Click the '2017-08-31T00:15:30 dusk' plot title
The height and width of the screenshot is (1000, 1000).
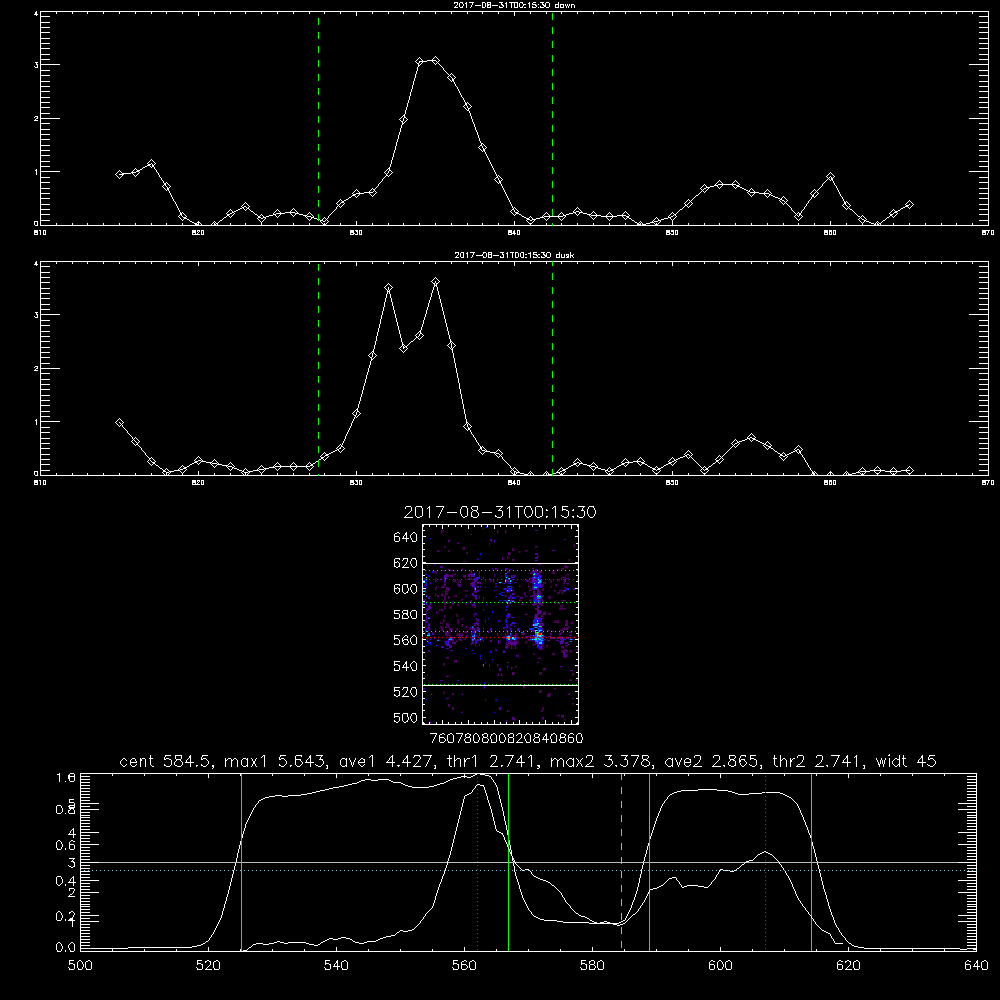(x=514, y=255)
